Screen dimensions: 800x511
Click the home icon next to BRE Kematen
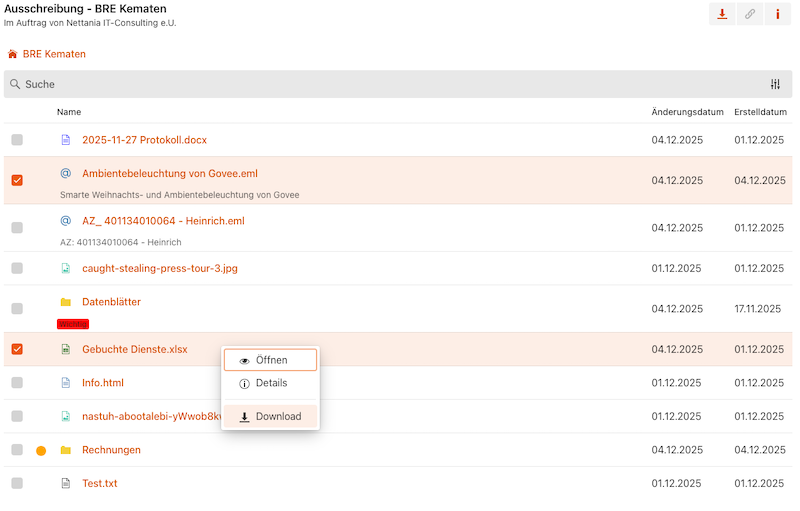(x=12, y=54)
